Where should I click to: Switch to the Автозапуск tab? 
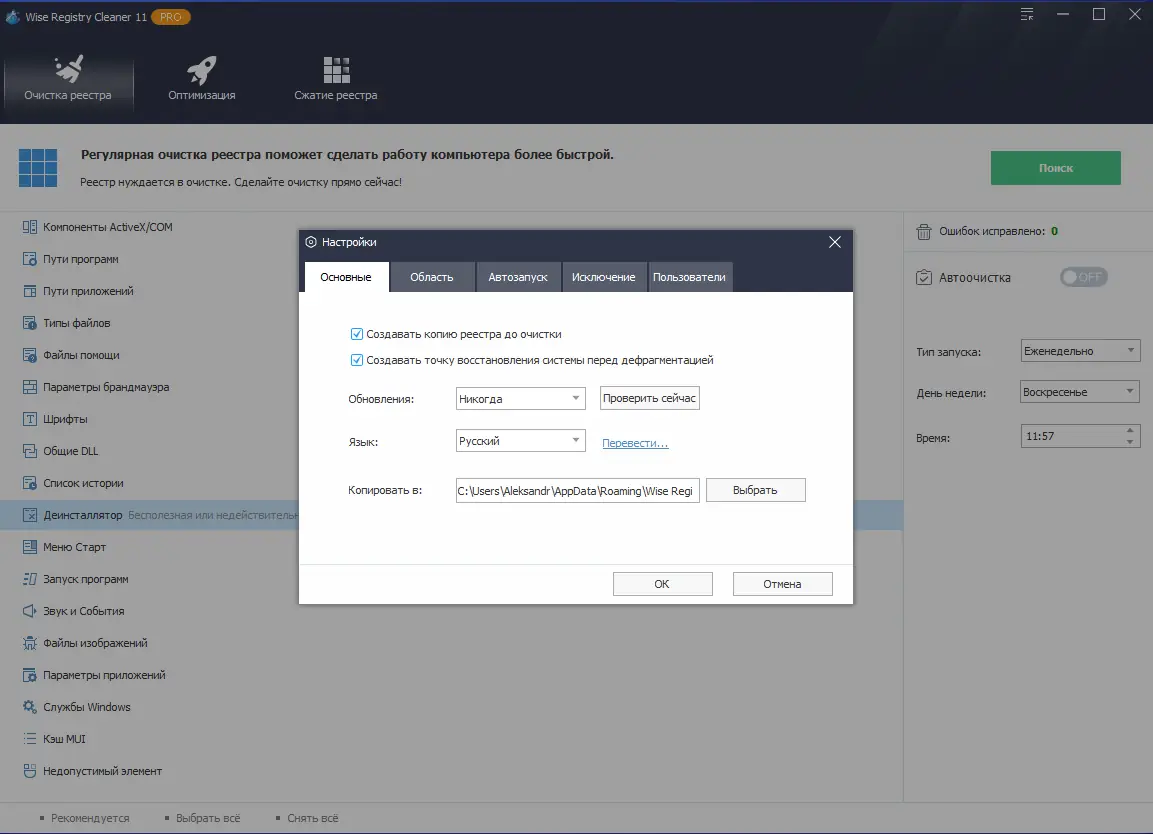pyautogui.click(x=518, y=277)
